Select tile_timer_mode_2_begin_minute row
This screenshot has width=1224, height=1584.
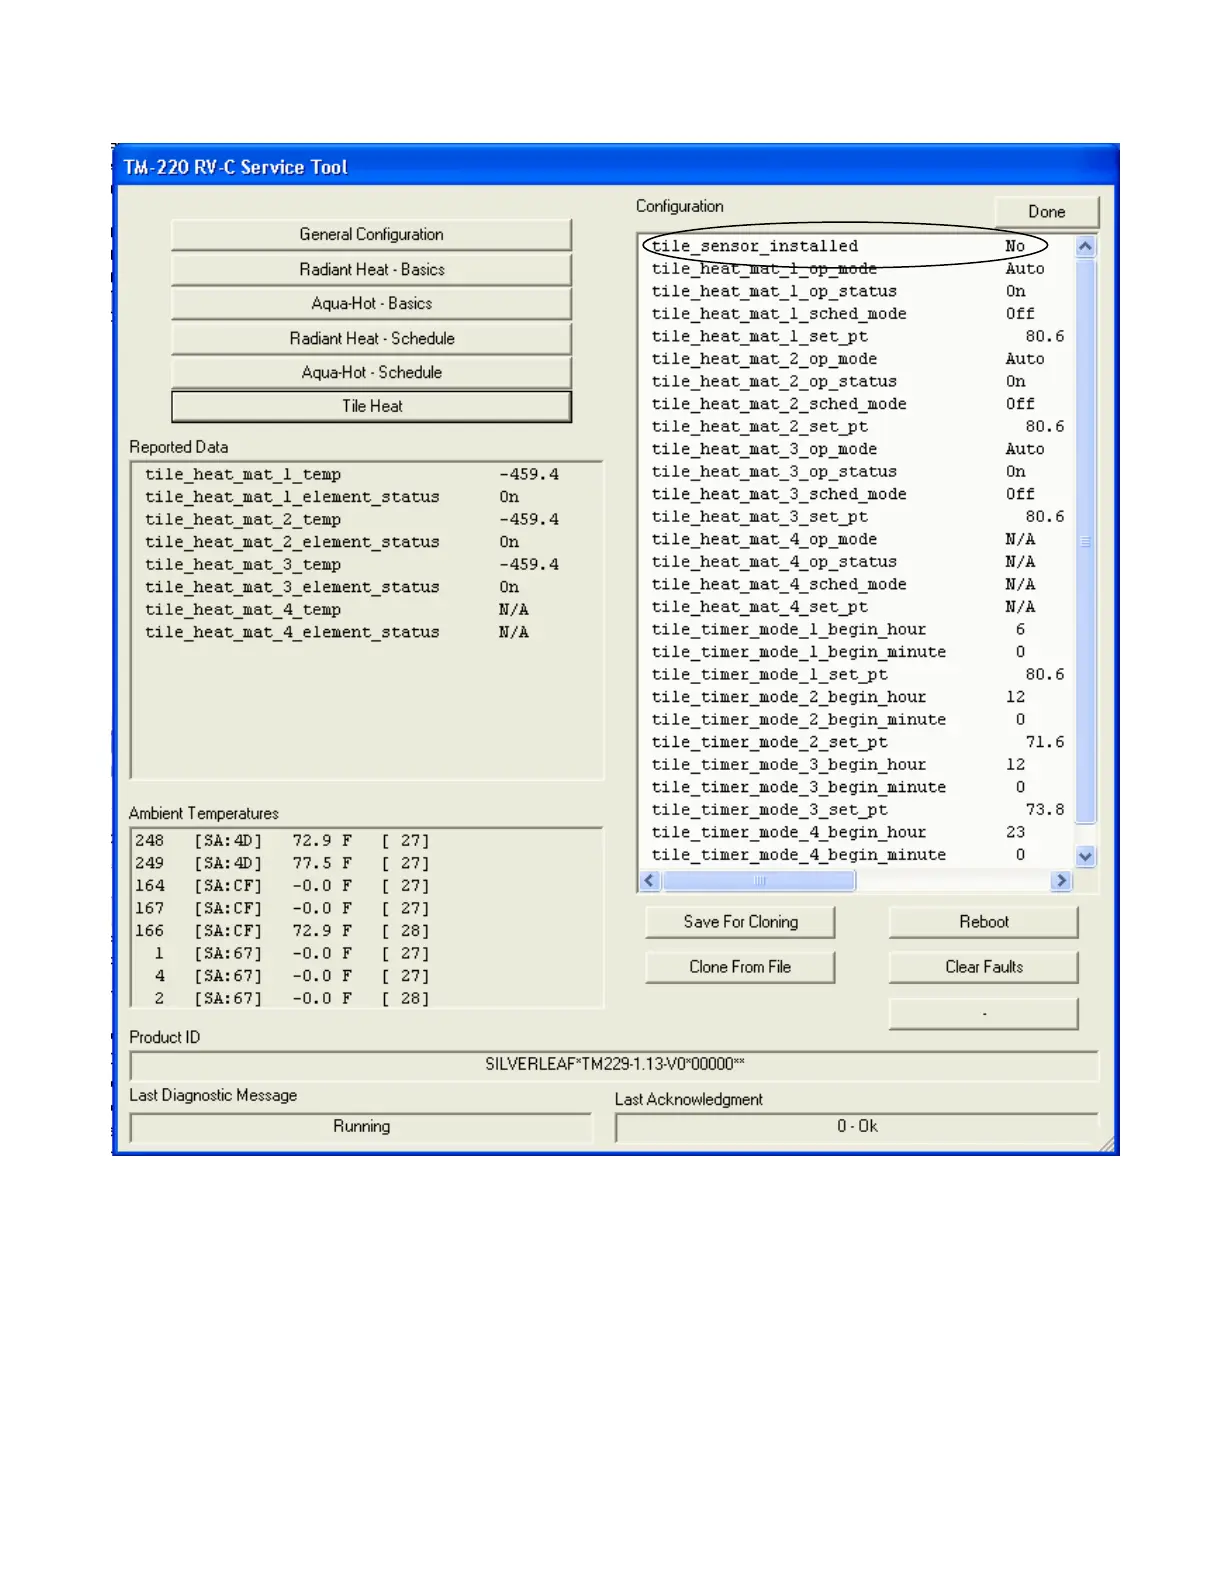856,719
